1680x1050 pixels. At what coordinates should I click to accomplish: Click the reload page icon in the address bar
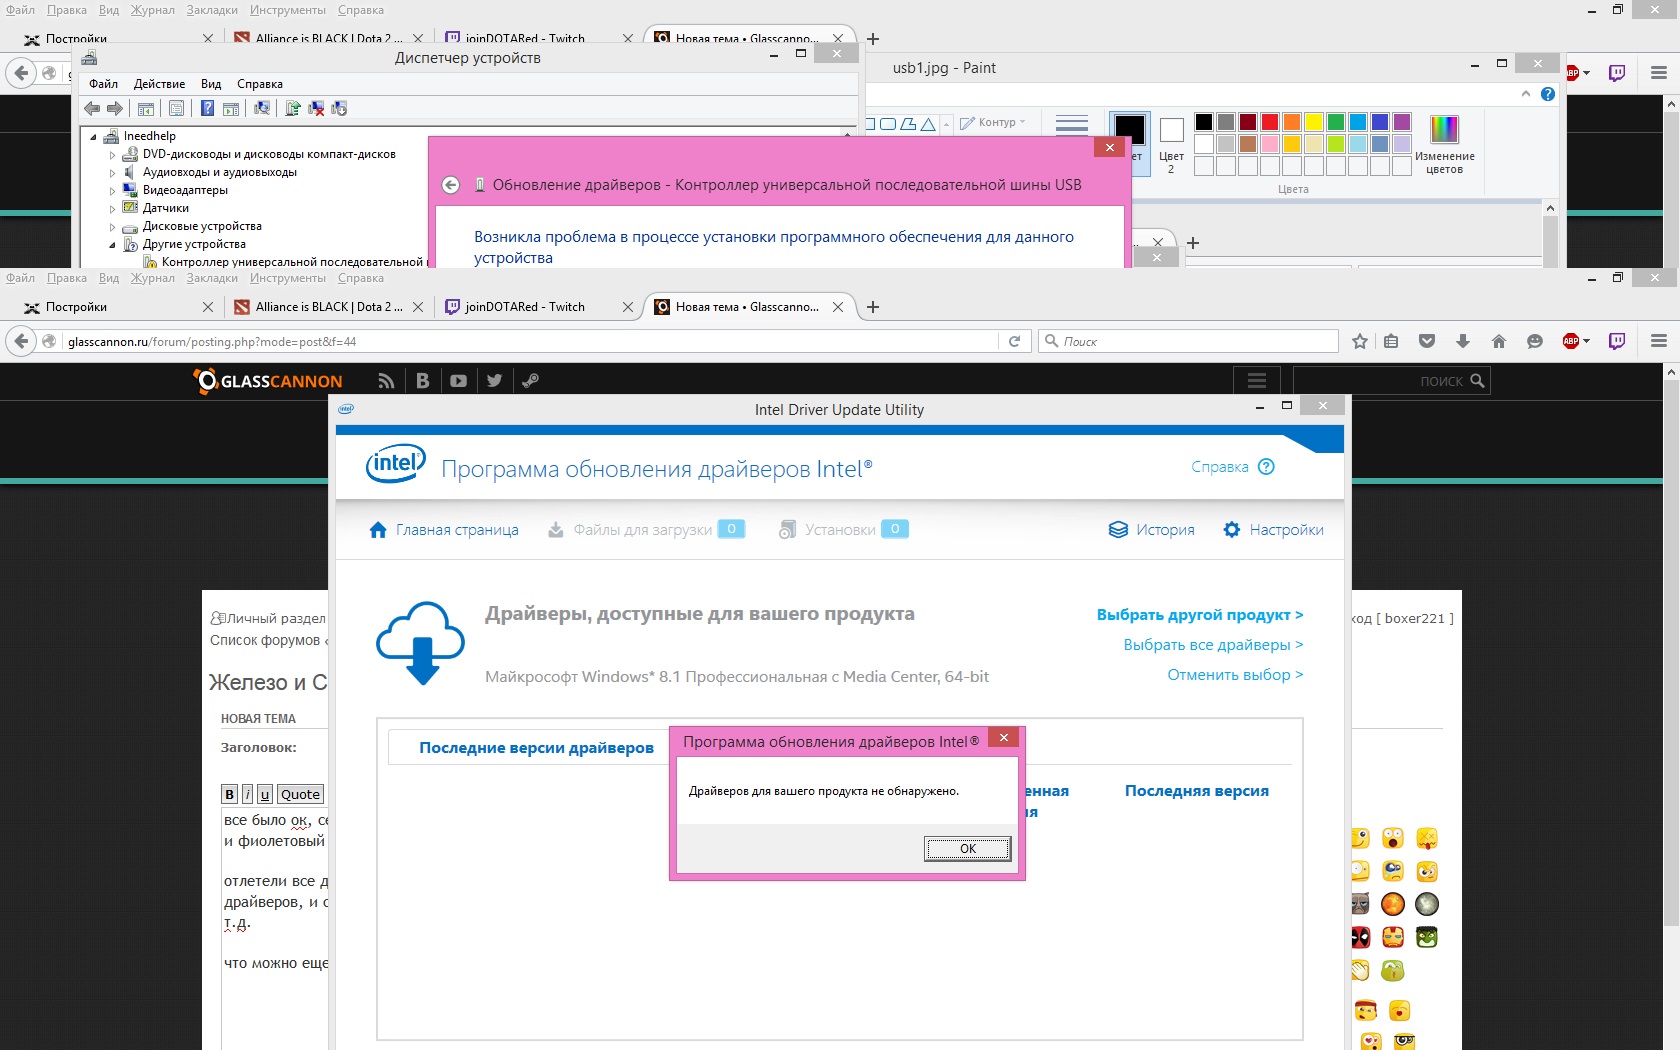coord(1014,341)
